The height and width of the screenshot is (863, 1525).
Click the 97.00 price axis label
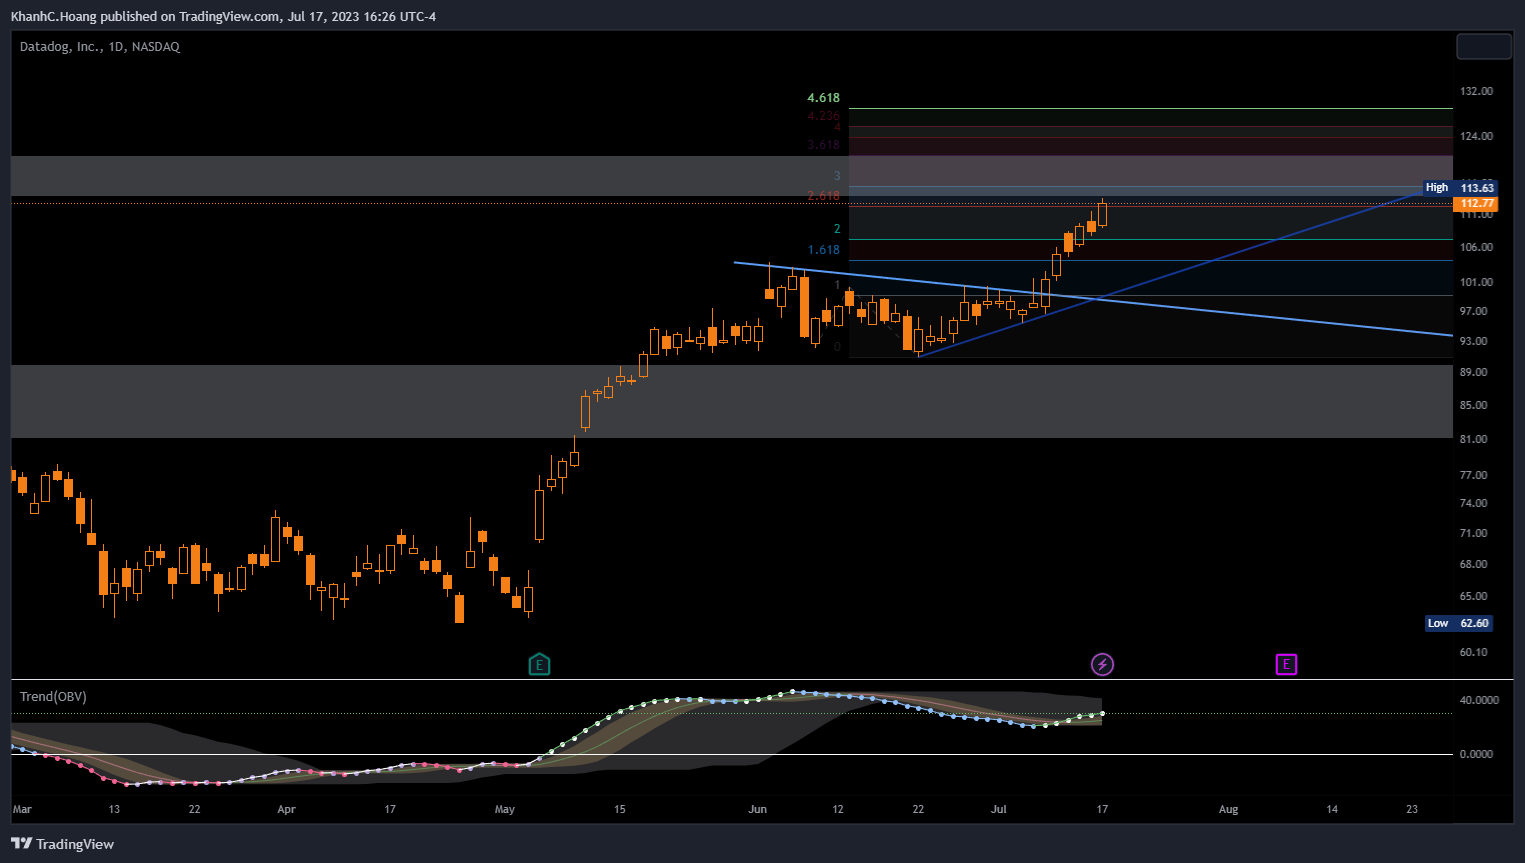(x=1473, y=311)
